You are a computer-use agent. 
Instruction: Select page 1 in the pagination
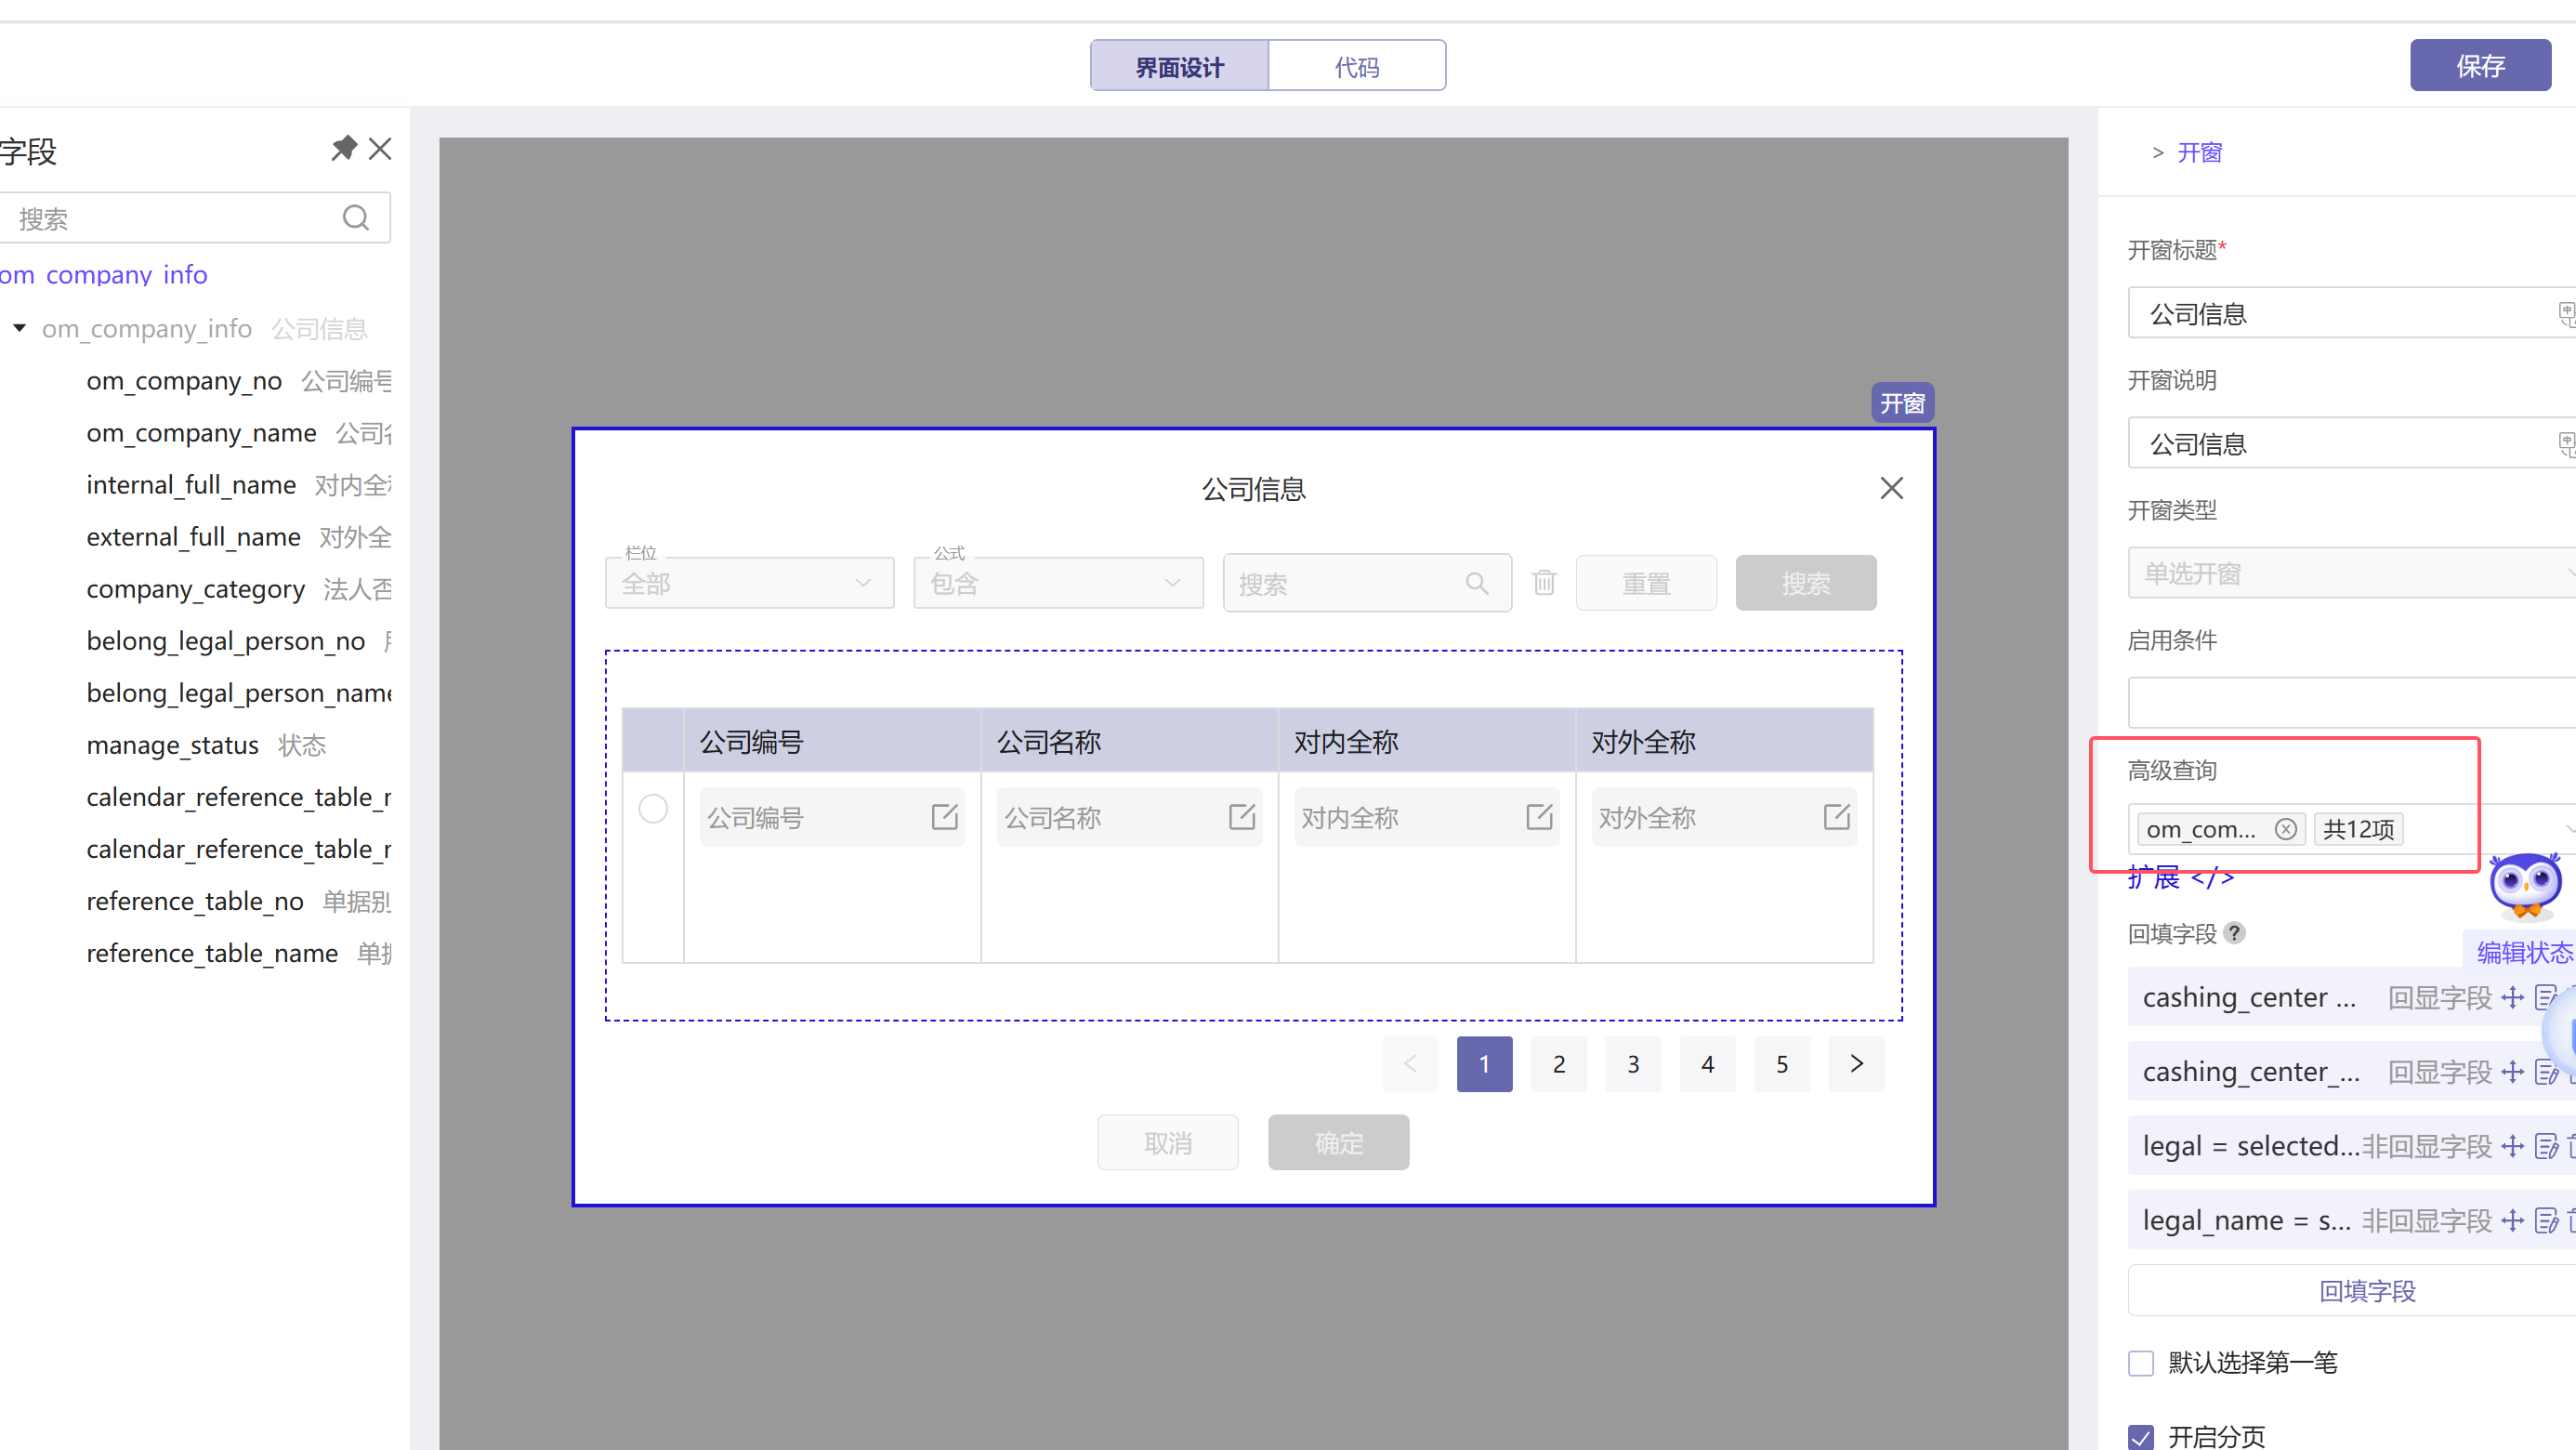1484,1064
